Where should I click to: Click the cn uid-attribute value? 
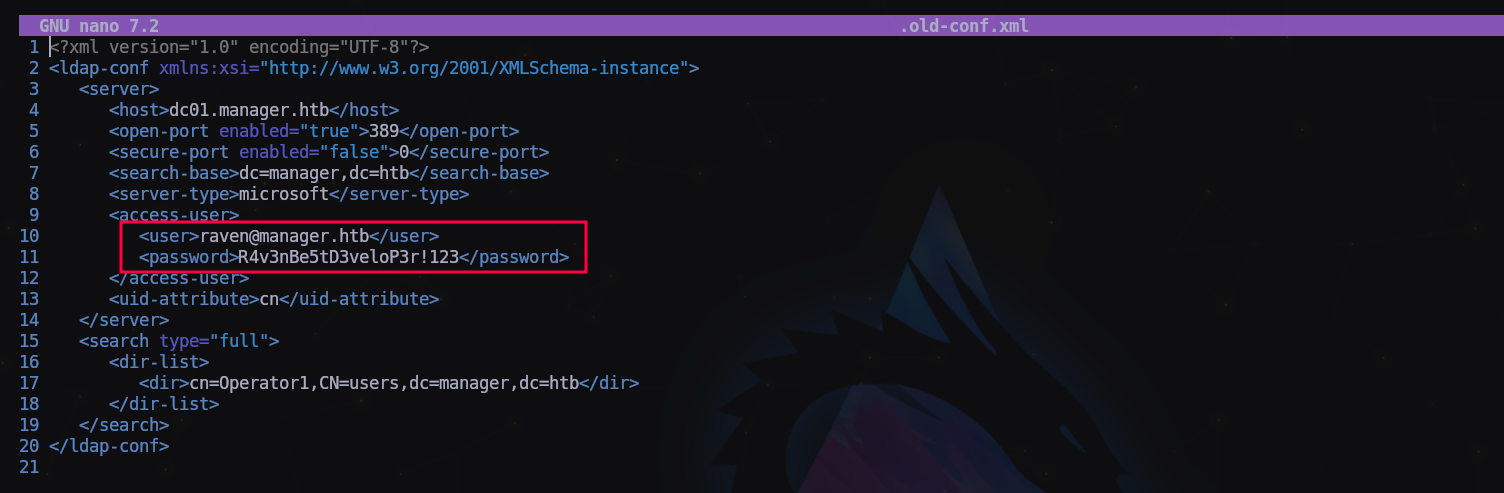click(269, 299)
